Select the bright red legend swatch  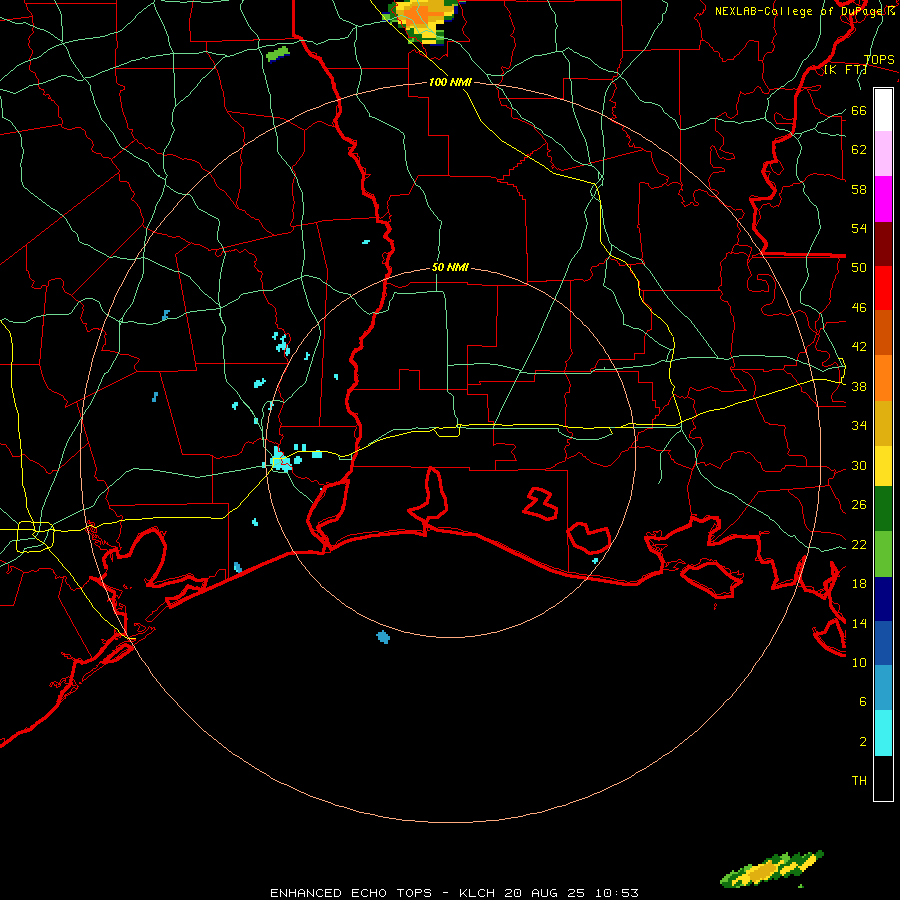pos(883,288)
